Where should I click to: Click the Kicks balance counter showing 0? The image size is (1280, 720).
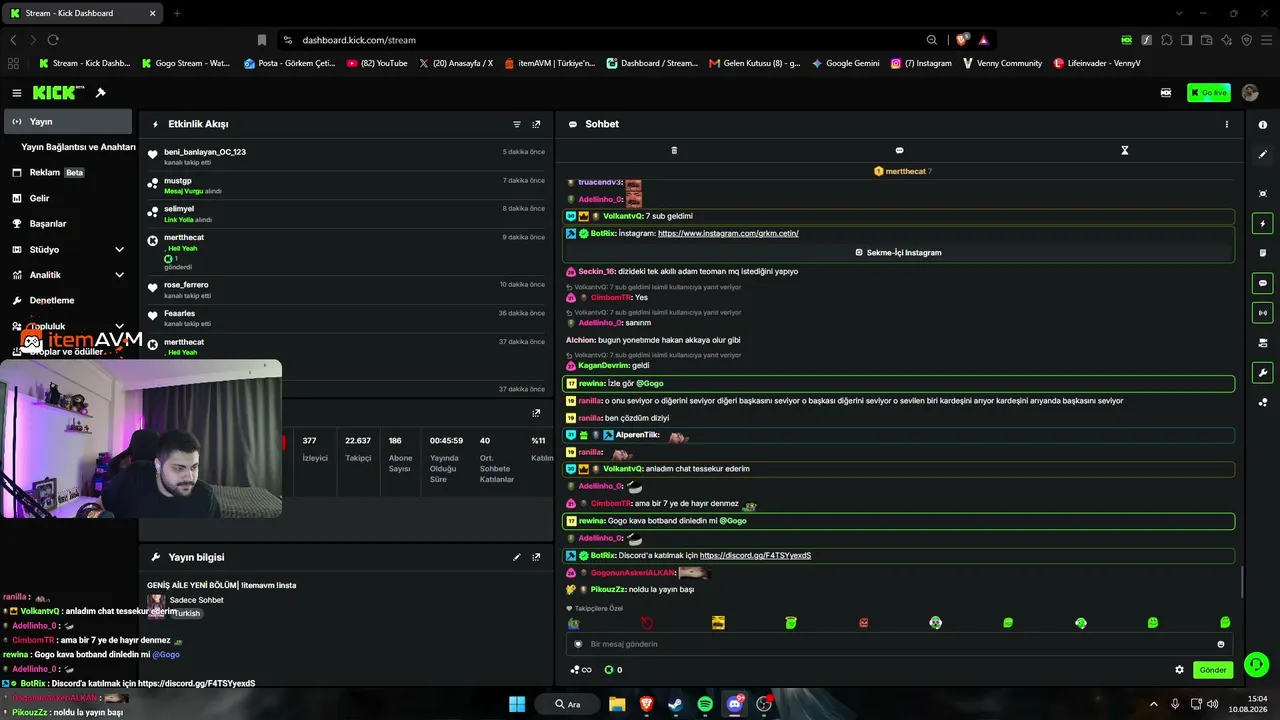pyautogui.click(x=614, y=670)
